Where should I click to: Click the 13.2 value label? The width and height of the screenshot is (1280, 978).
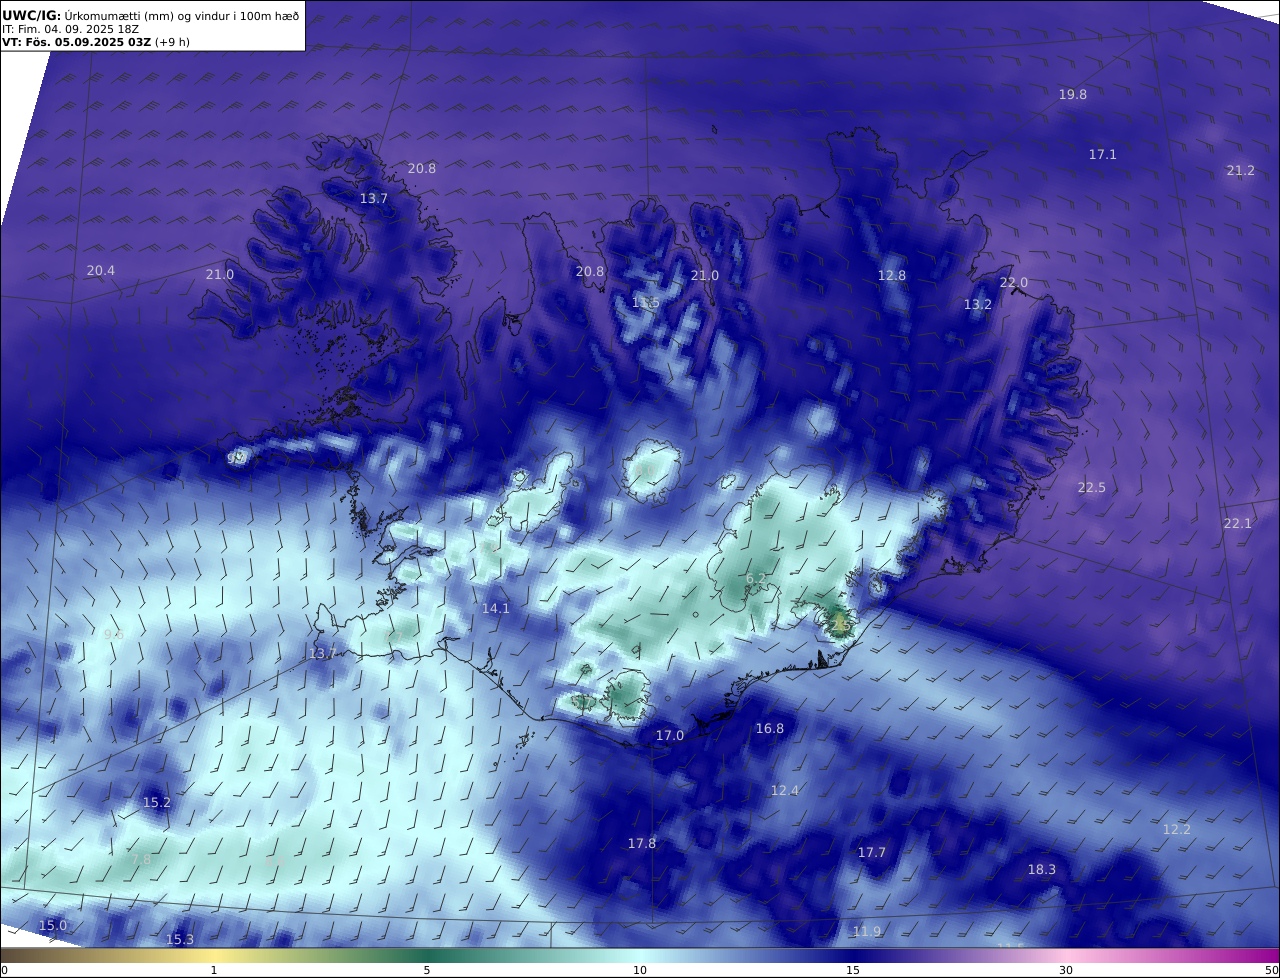click(978, 304)
